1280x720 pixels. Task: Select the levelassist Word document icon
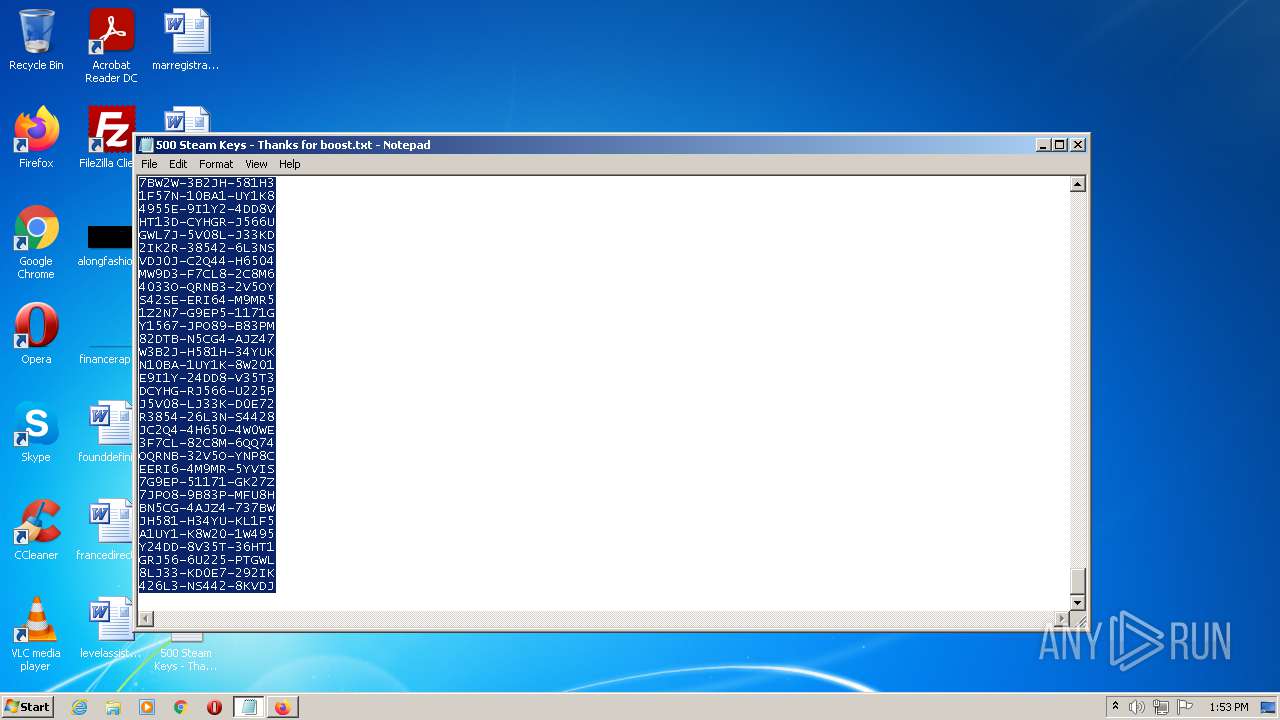pyautogui.click(x=108, y=628)
